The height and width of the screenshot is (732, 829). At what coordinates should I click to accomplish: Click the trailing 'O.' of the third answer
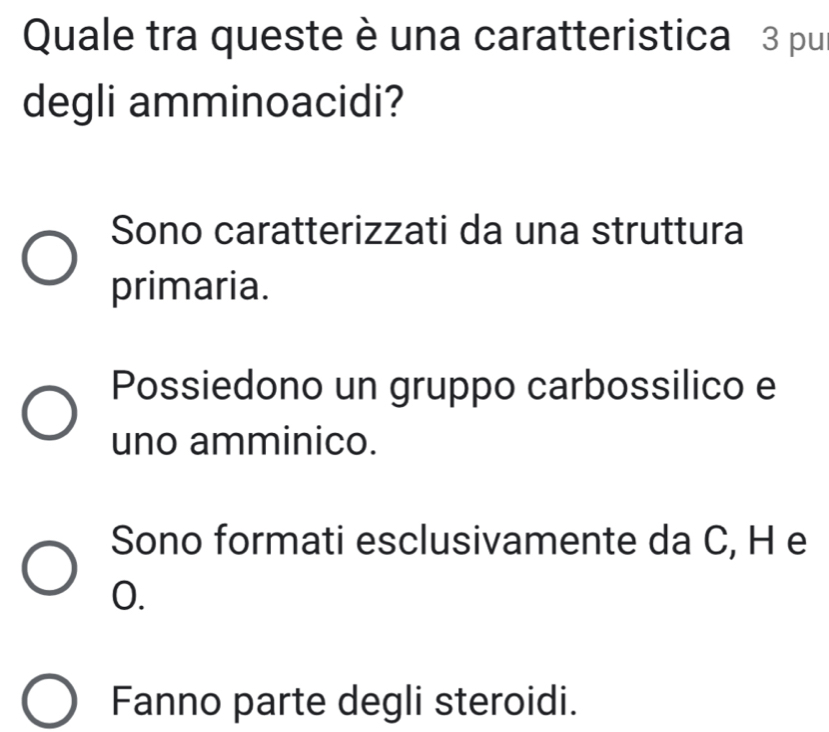click(x=129, y=597)
